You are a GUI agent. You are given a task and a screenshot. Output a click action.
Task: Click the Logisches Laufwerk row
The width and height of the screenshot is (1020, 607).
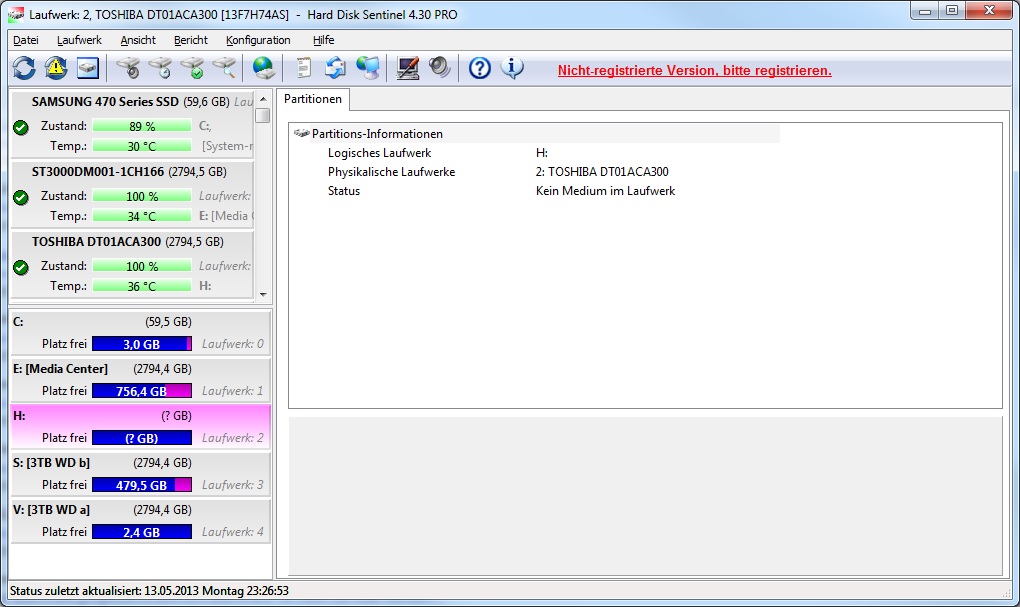tap(535, 153)
